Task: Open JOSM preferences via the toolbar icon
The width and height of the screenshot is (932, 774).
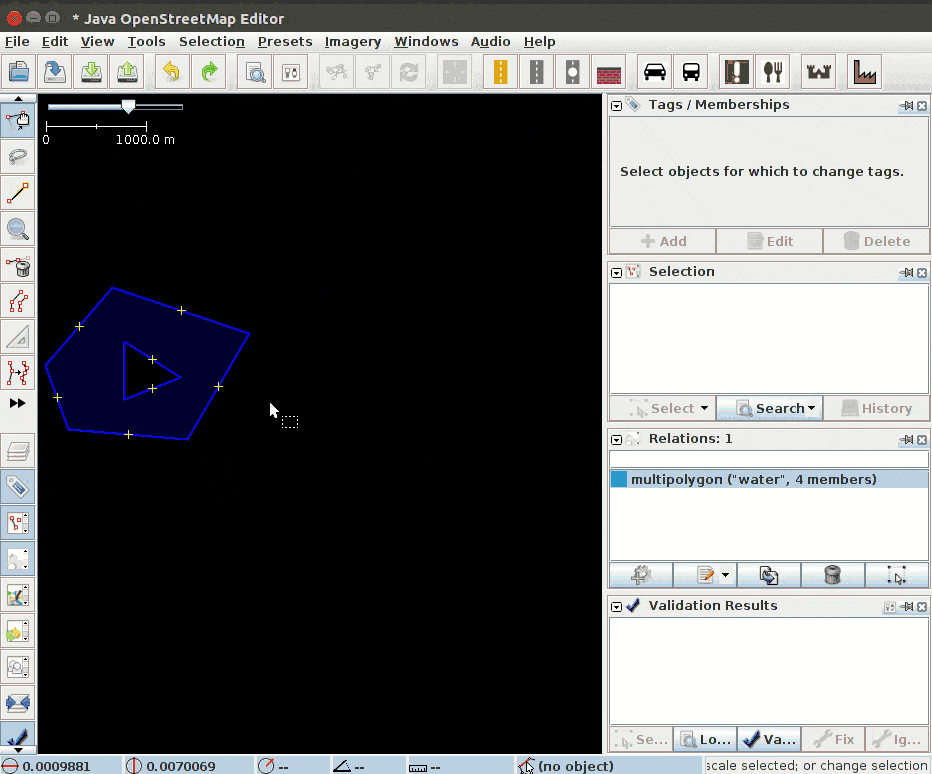Action: pyautogui.click(x=290, y=71)
